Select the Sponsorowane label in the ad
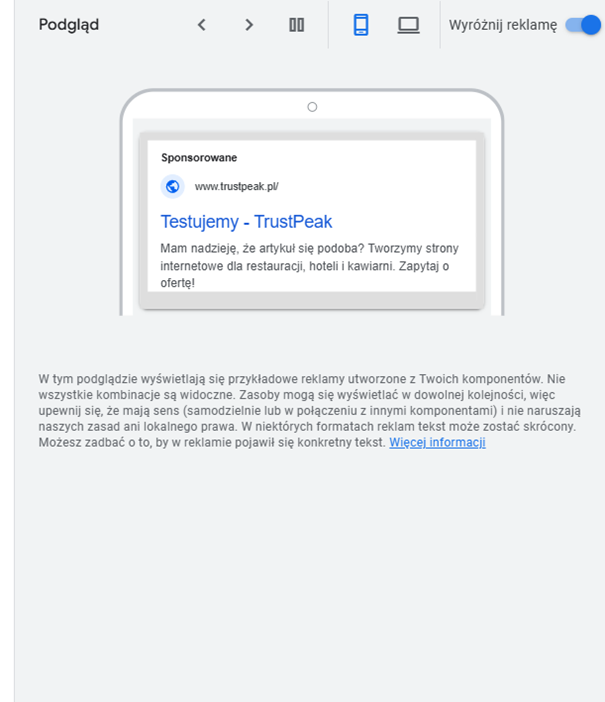Screen dimensions: 605x702 [x=199, y=158]
